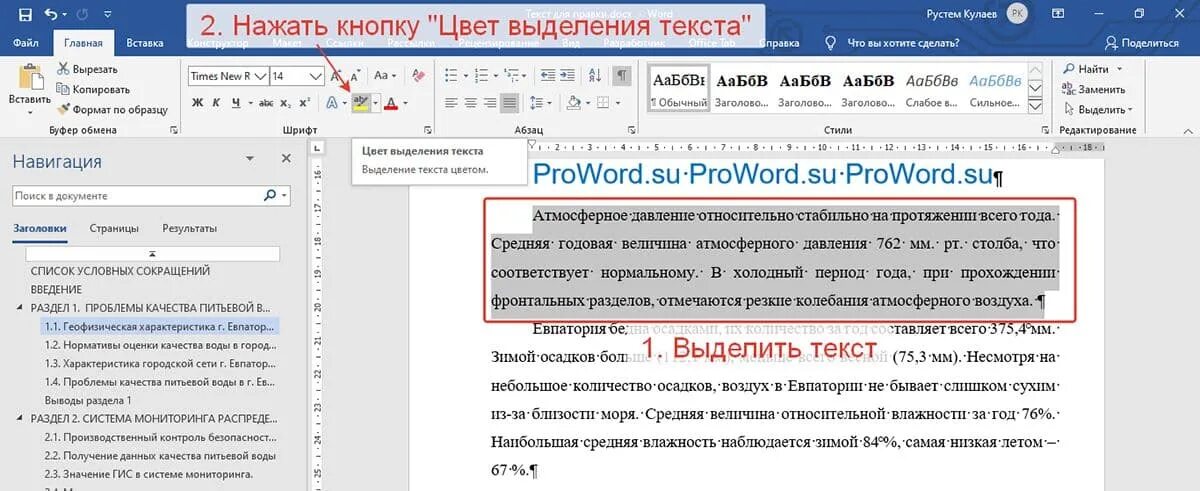Switch to Результаты tab in navigation
The width and height of the screenshot is (1200, 491).
[190, 228]
